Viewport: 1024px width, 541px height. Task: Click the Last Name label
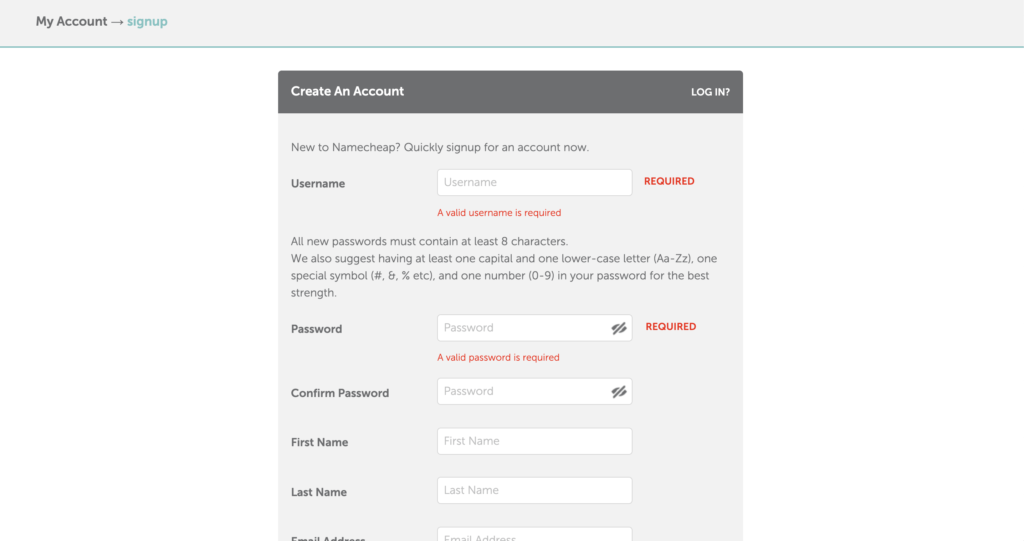(x=318, y=492)
